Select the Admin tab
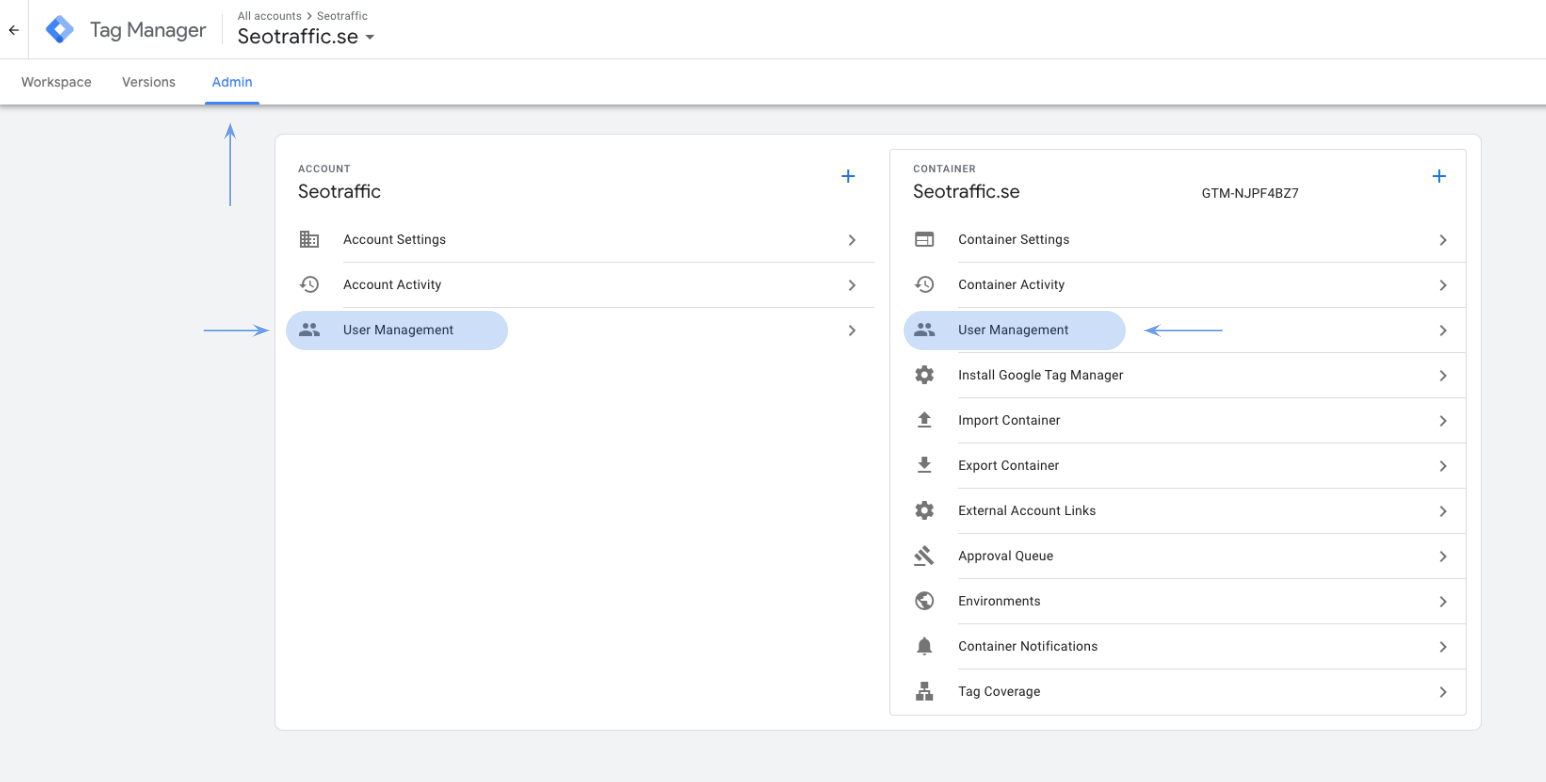Screen dimensions: 1546x782 click(x=232, y=82)
